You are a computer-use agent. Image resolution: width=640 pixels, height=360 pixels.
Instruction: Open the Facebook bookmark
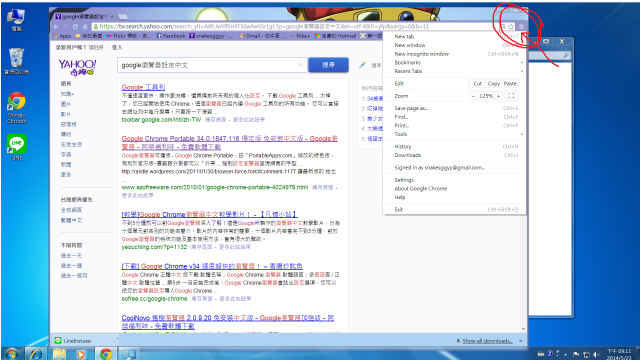point(171,36)
